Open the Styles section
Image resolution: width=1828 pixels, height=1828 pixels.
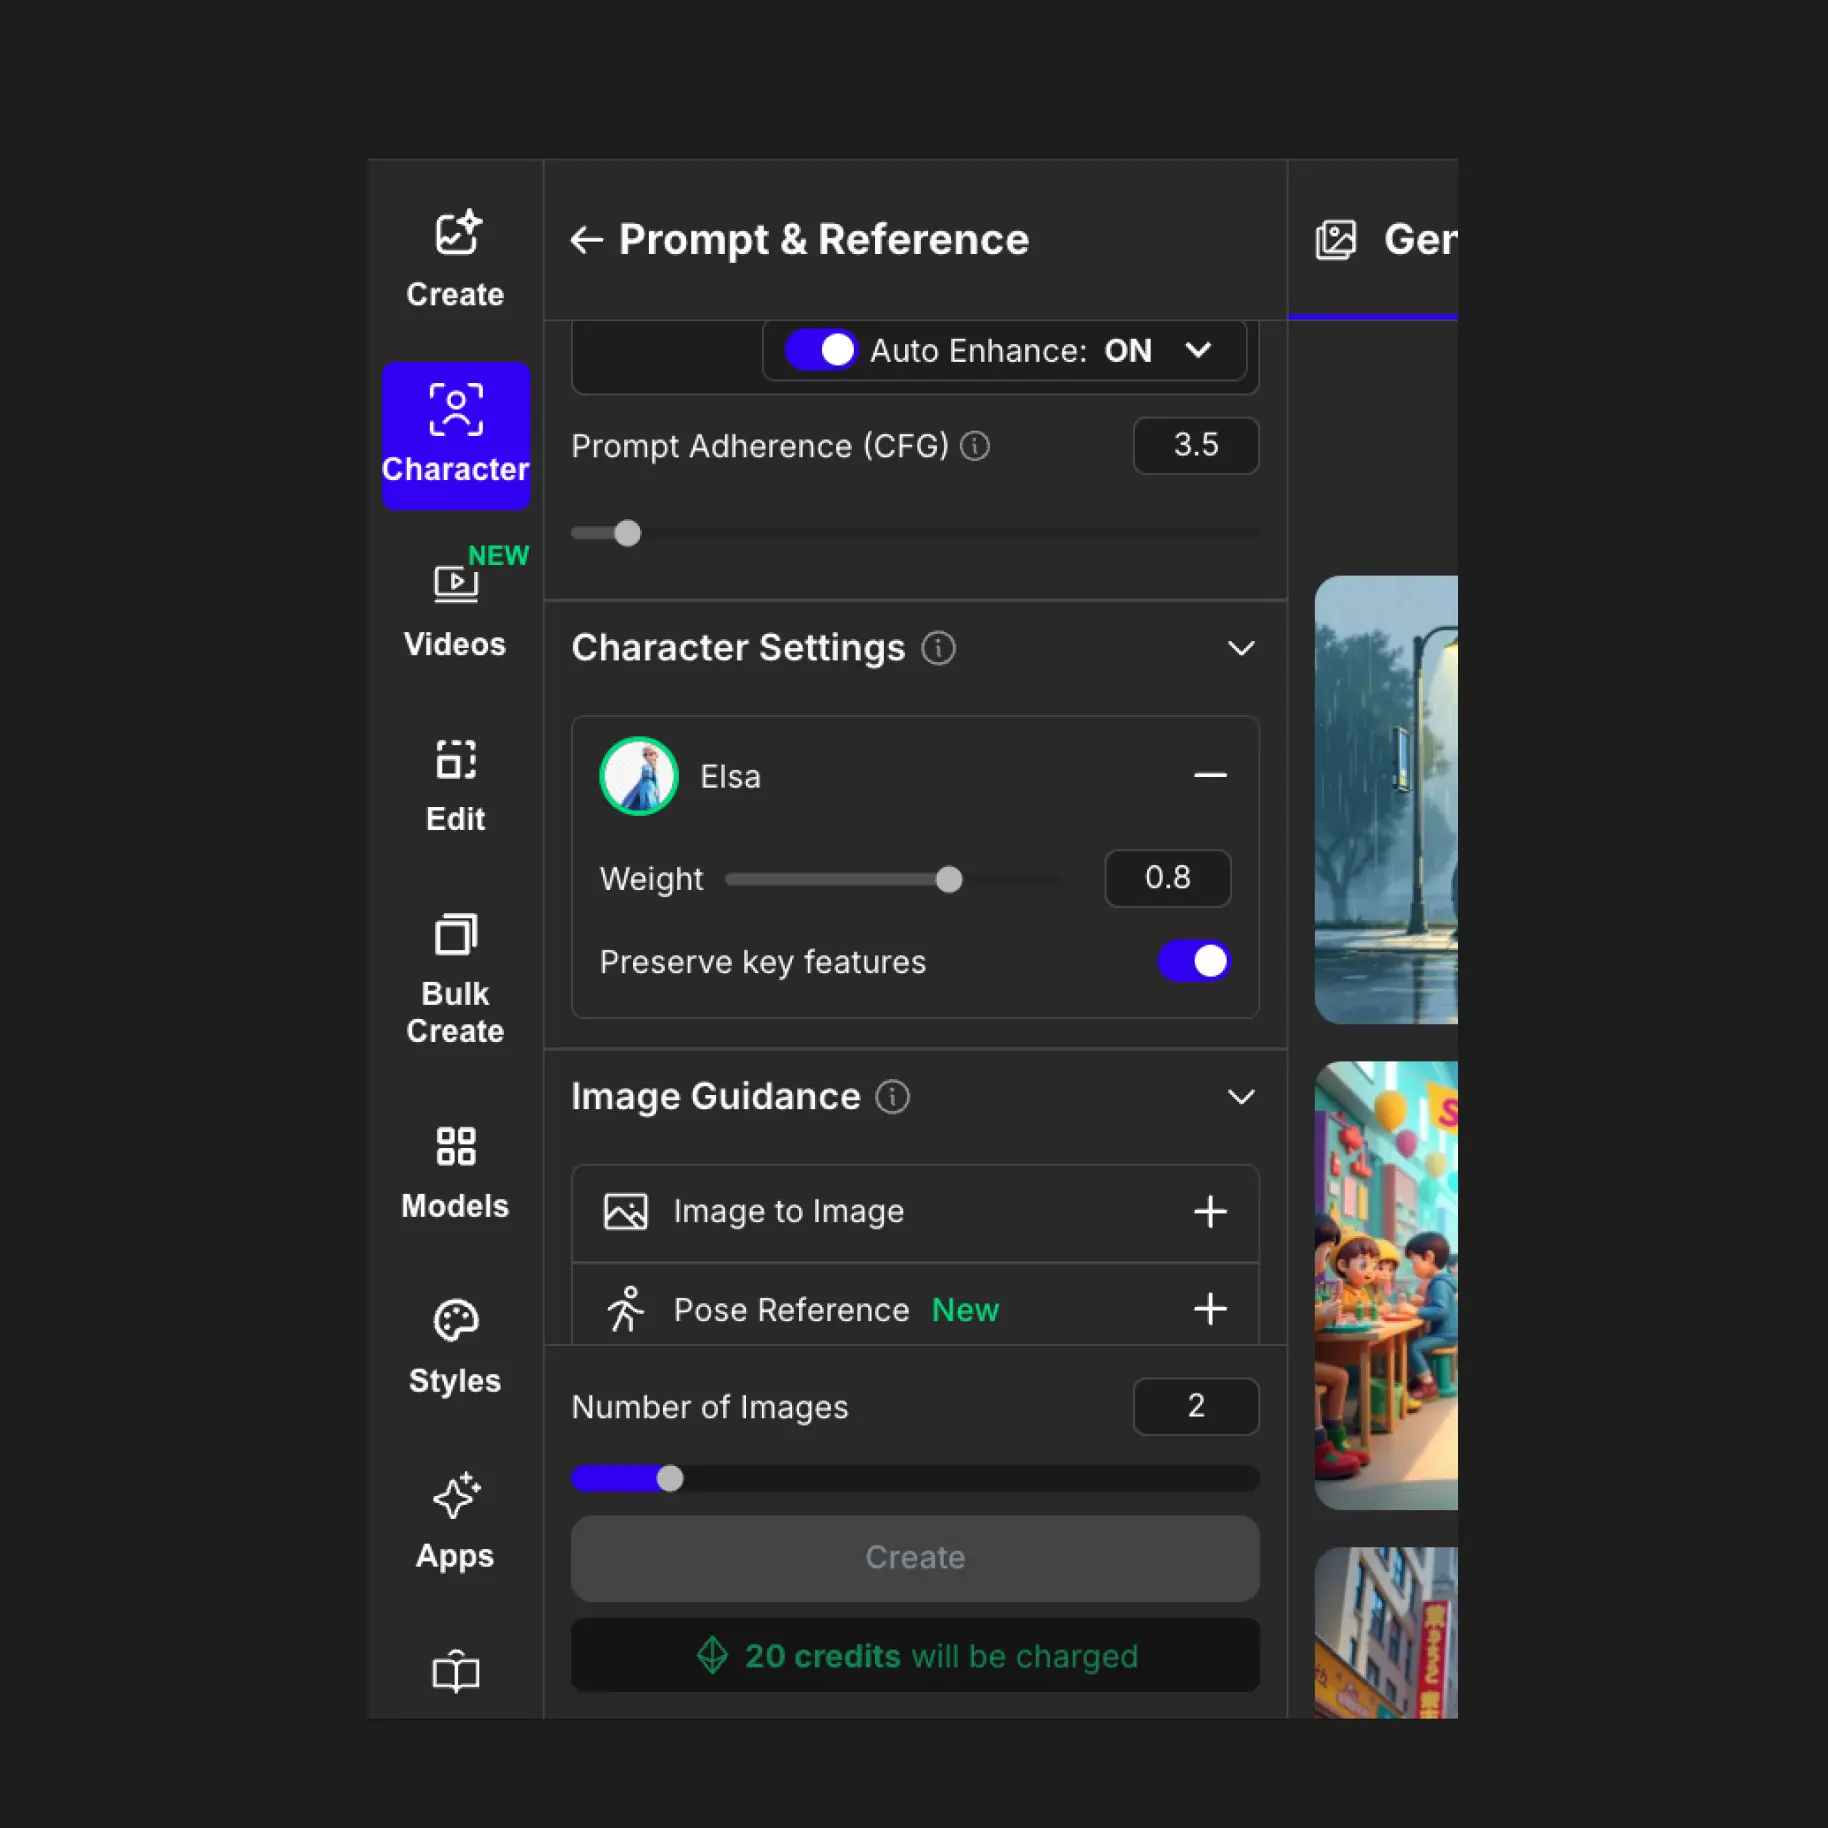tap(455, 1347)
